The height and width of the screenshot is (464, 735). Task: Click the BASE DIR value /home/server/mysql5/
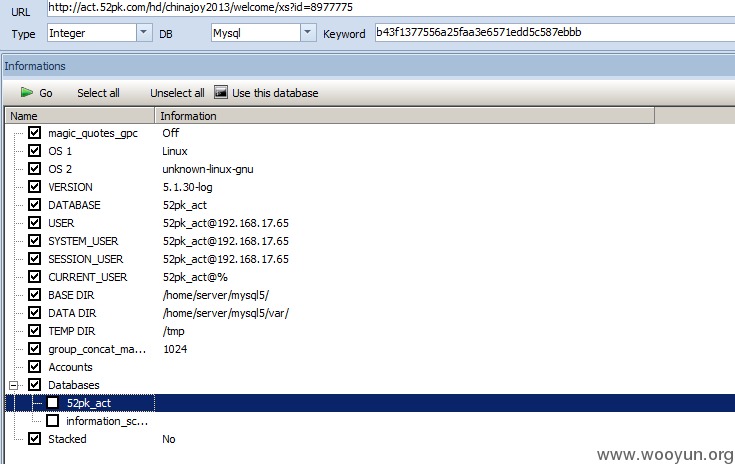216,295
